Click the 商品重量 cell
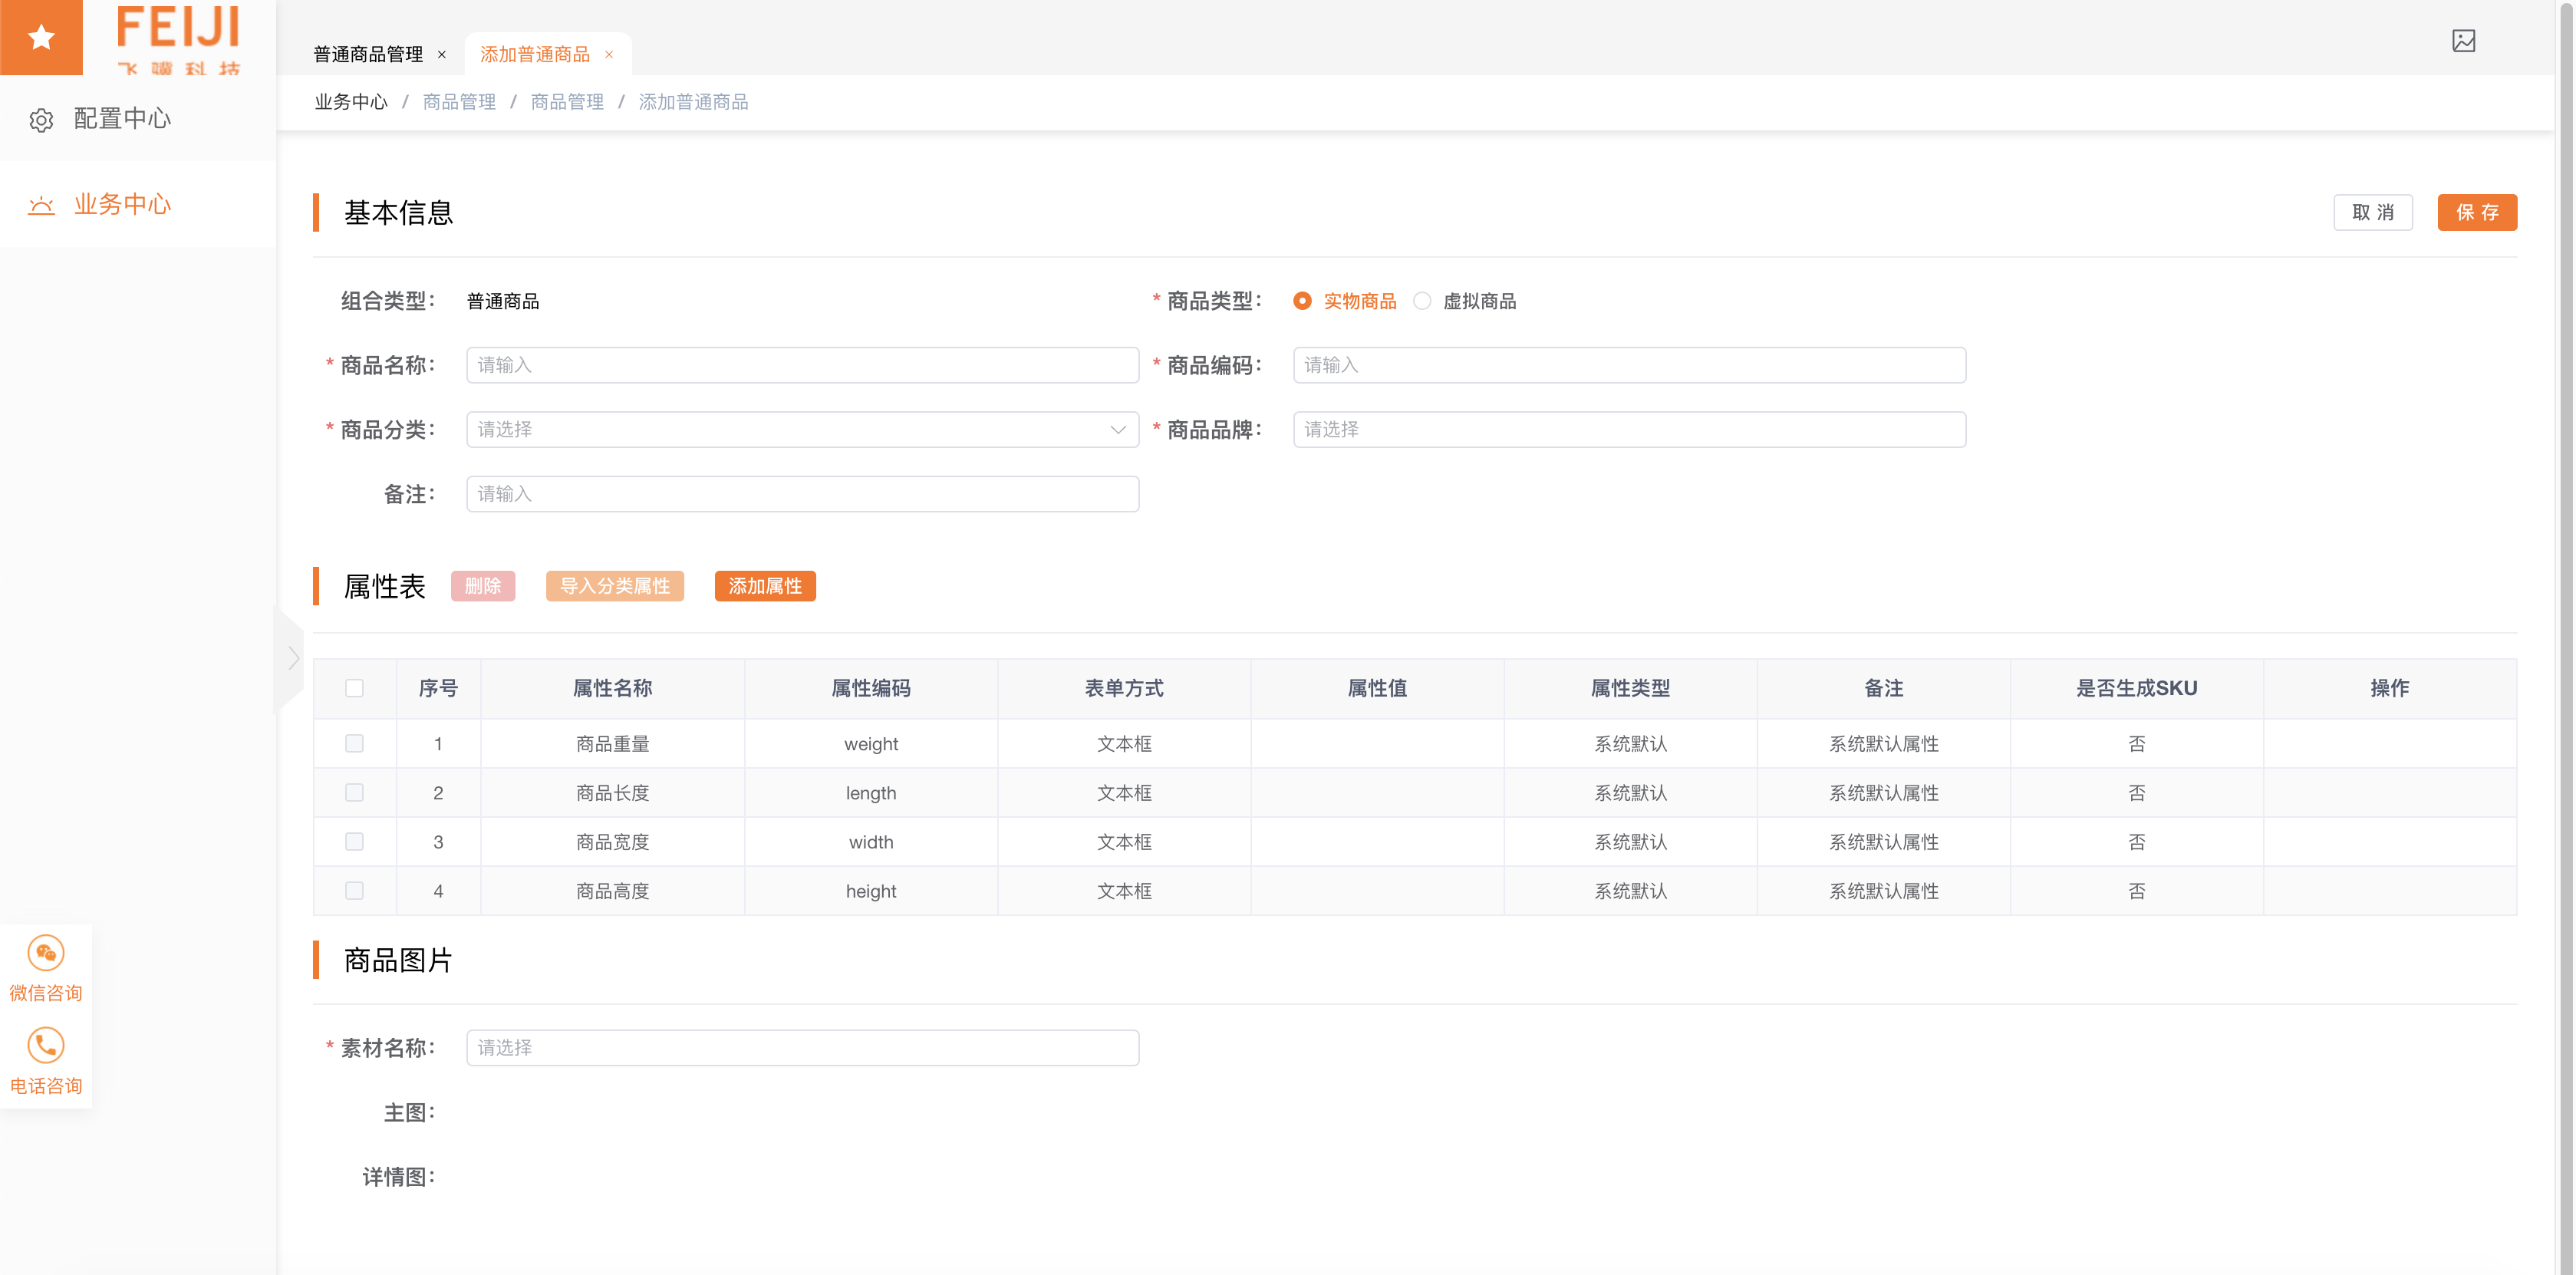Viewport: 2576px width, 1275px height. [612, 744]
